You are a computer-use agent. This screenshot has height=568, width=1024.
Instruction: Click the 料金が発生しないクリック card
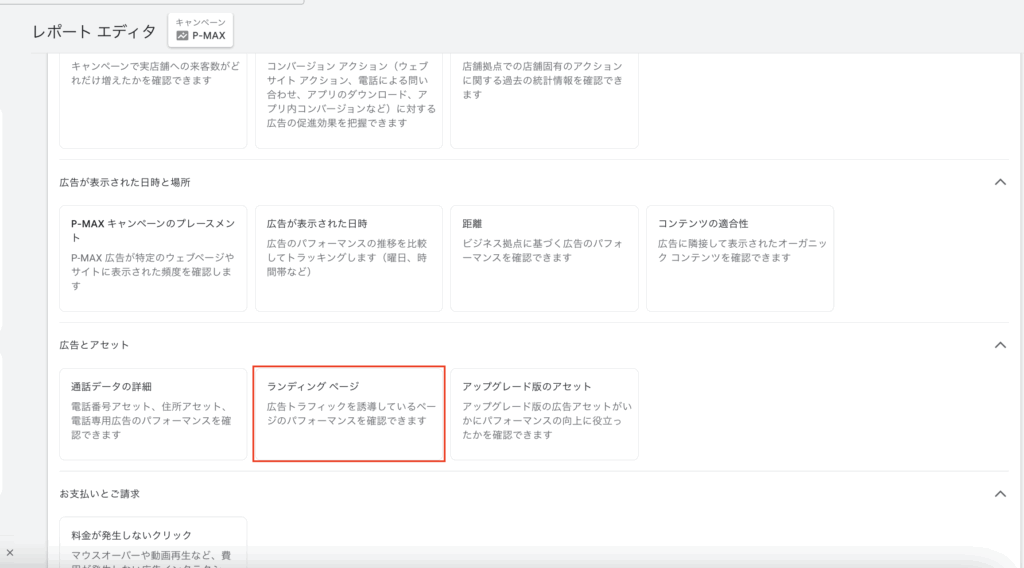[x=153, y=540]
